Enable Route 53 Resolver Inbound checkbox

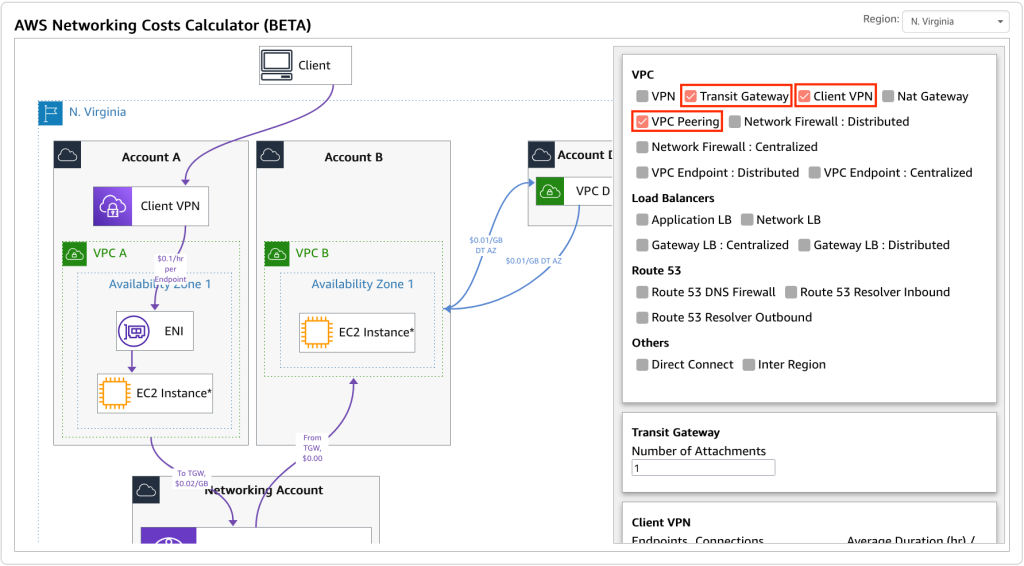pos(791,292)
